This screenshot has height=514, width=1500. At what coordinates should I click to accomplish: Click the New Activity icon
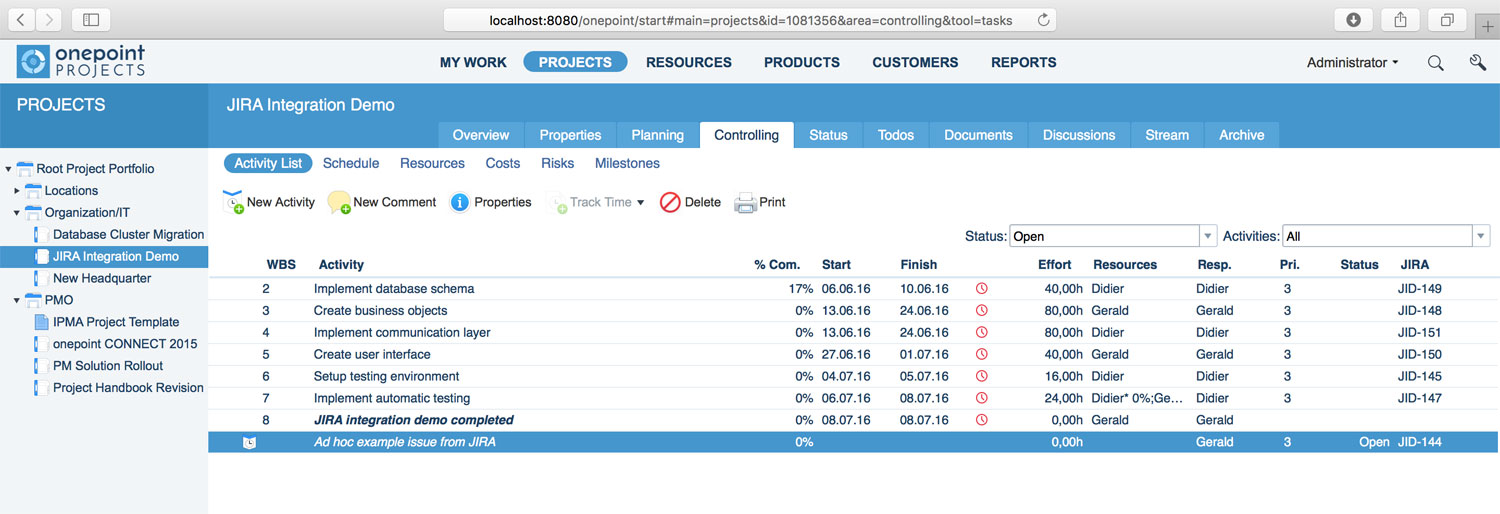click(233, 202)
